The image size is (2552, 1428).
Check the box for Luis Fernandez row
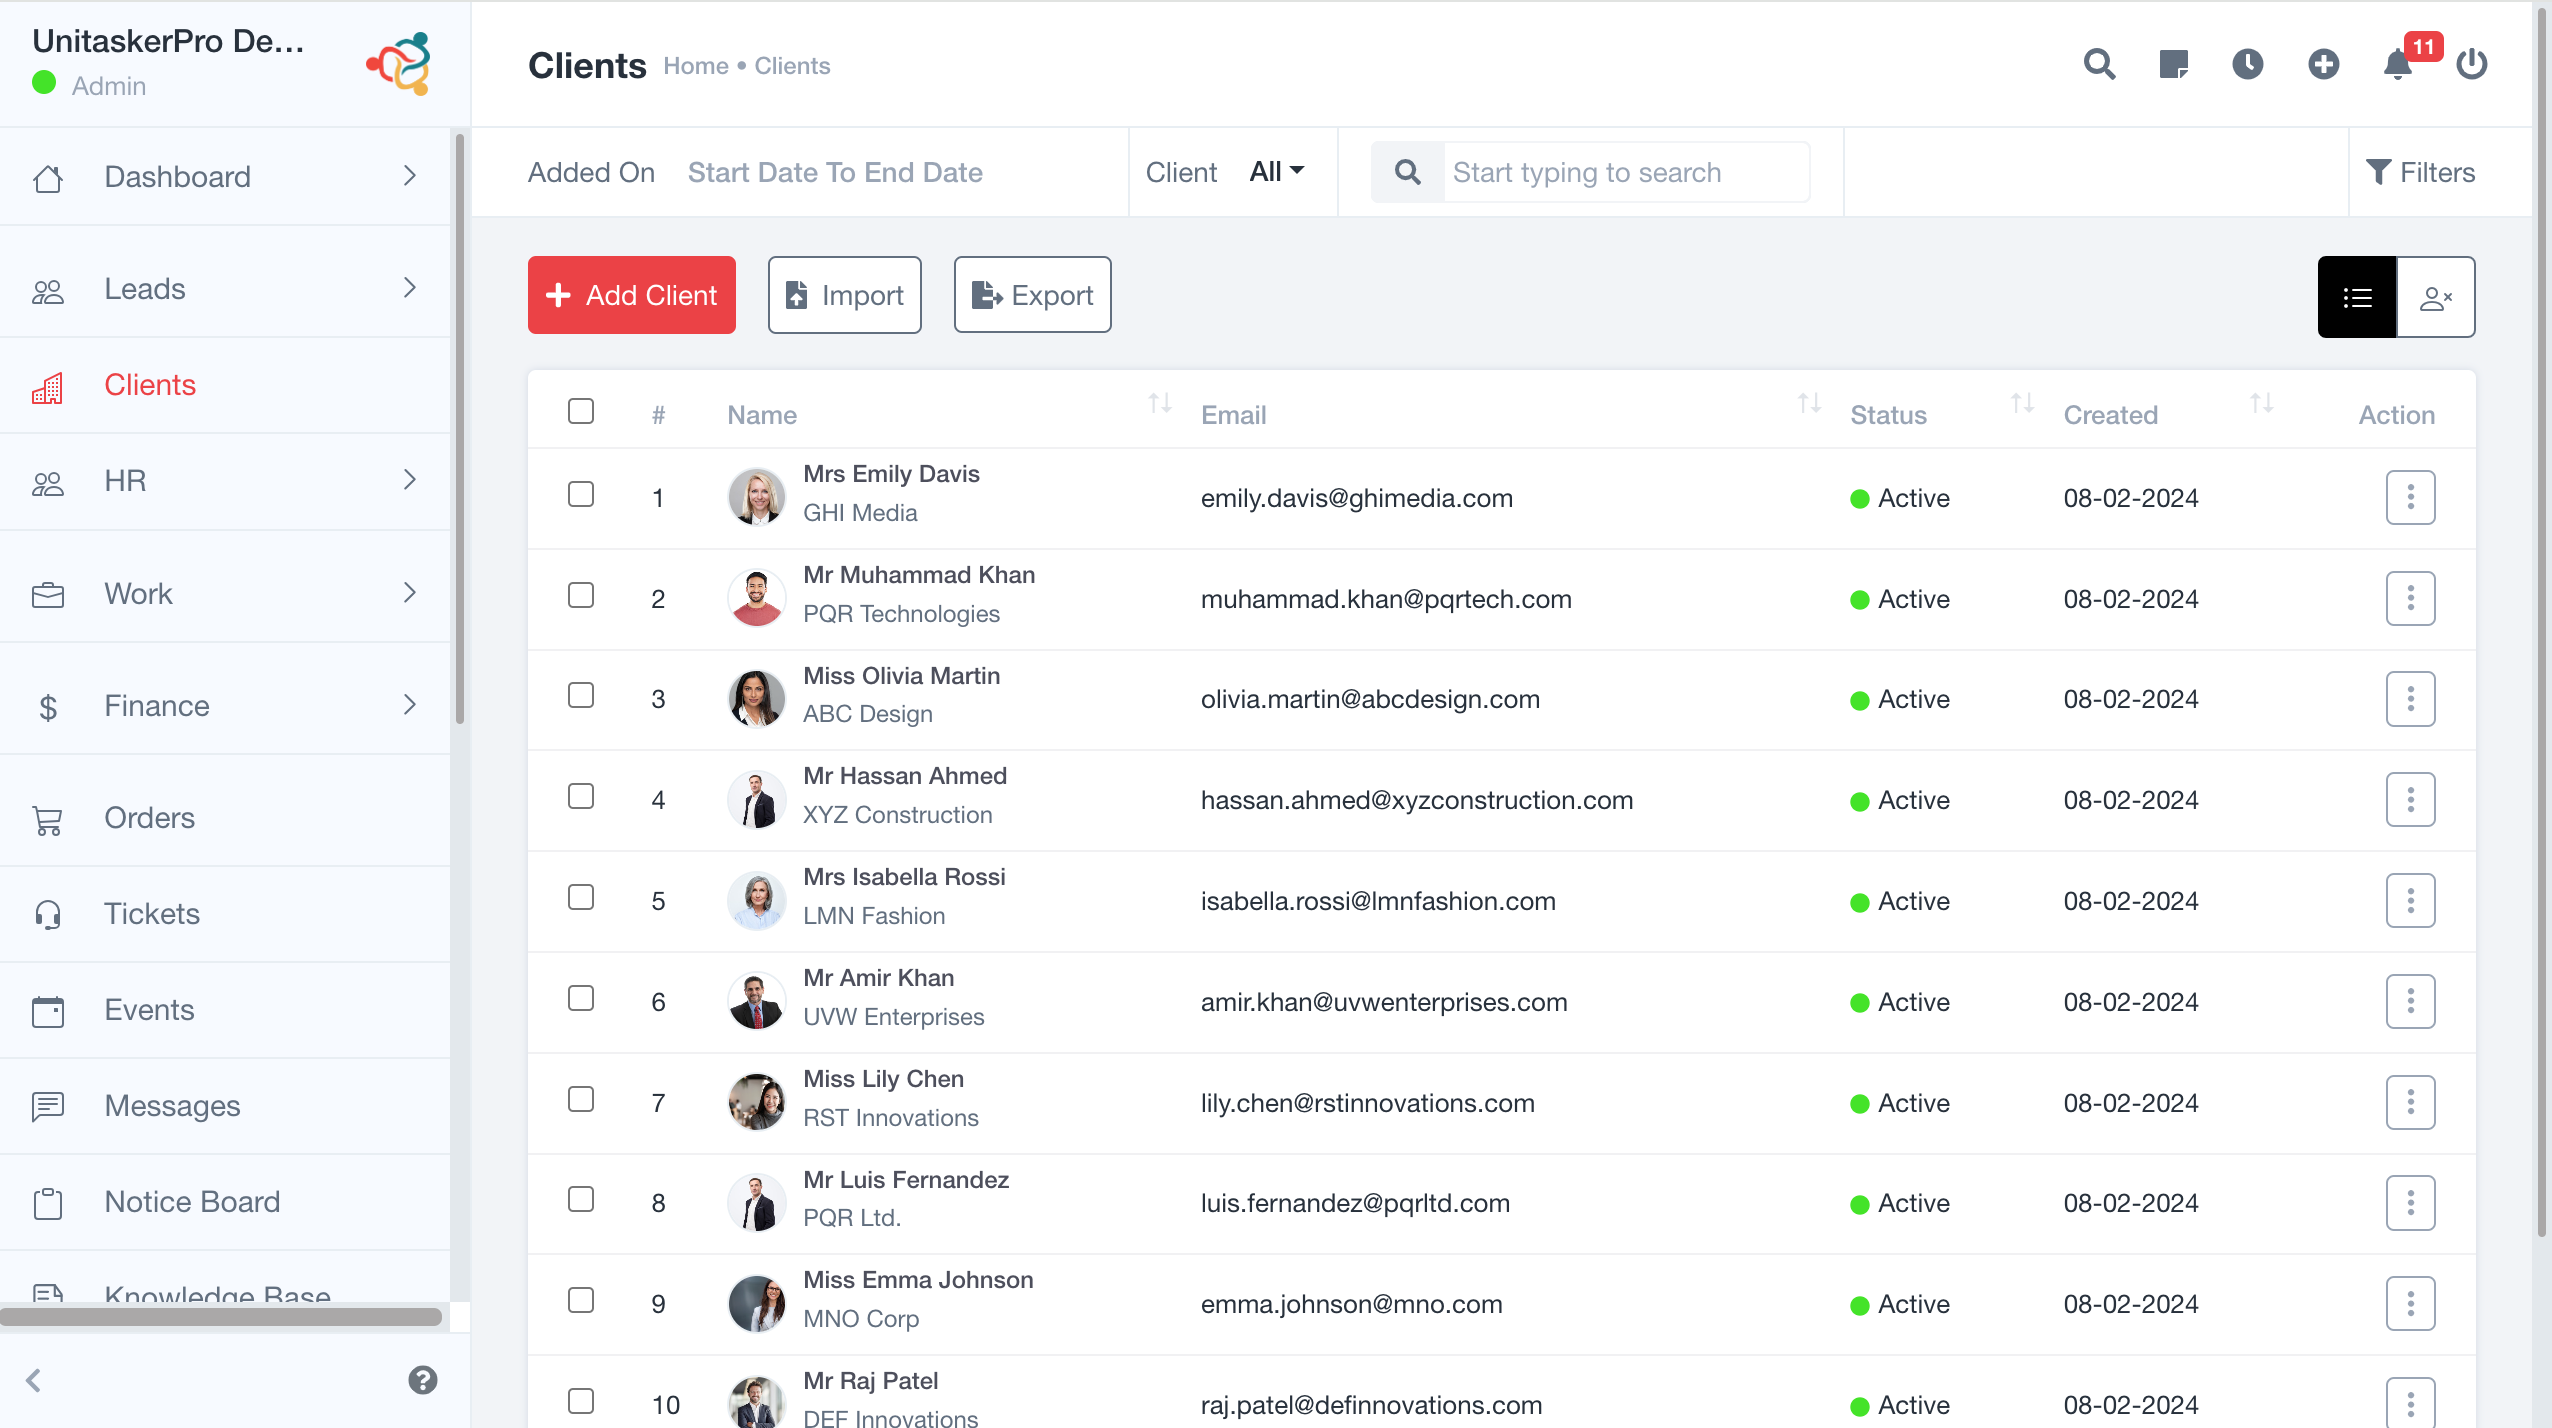(581, 1199)
